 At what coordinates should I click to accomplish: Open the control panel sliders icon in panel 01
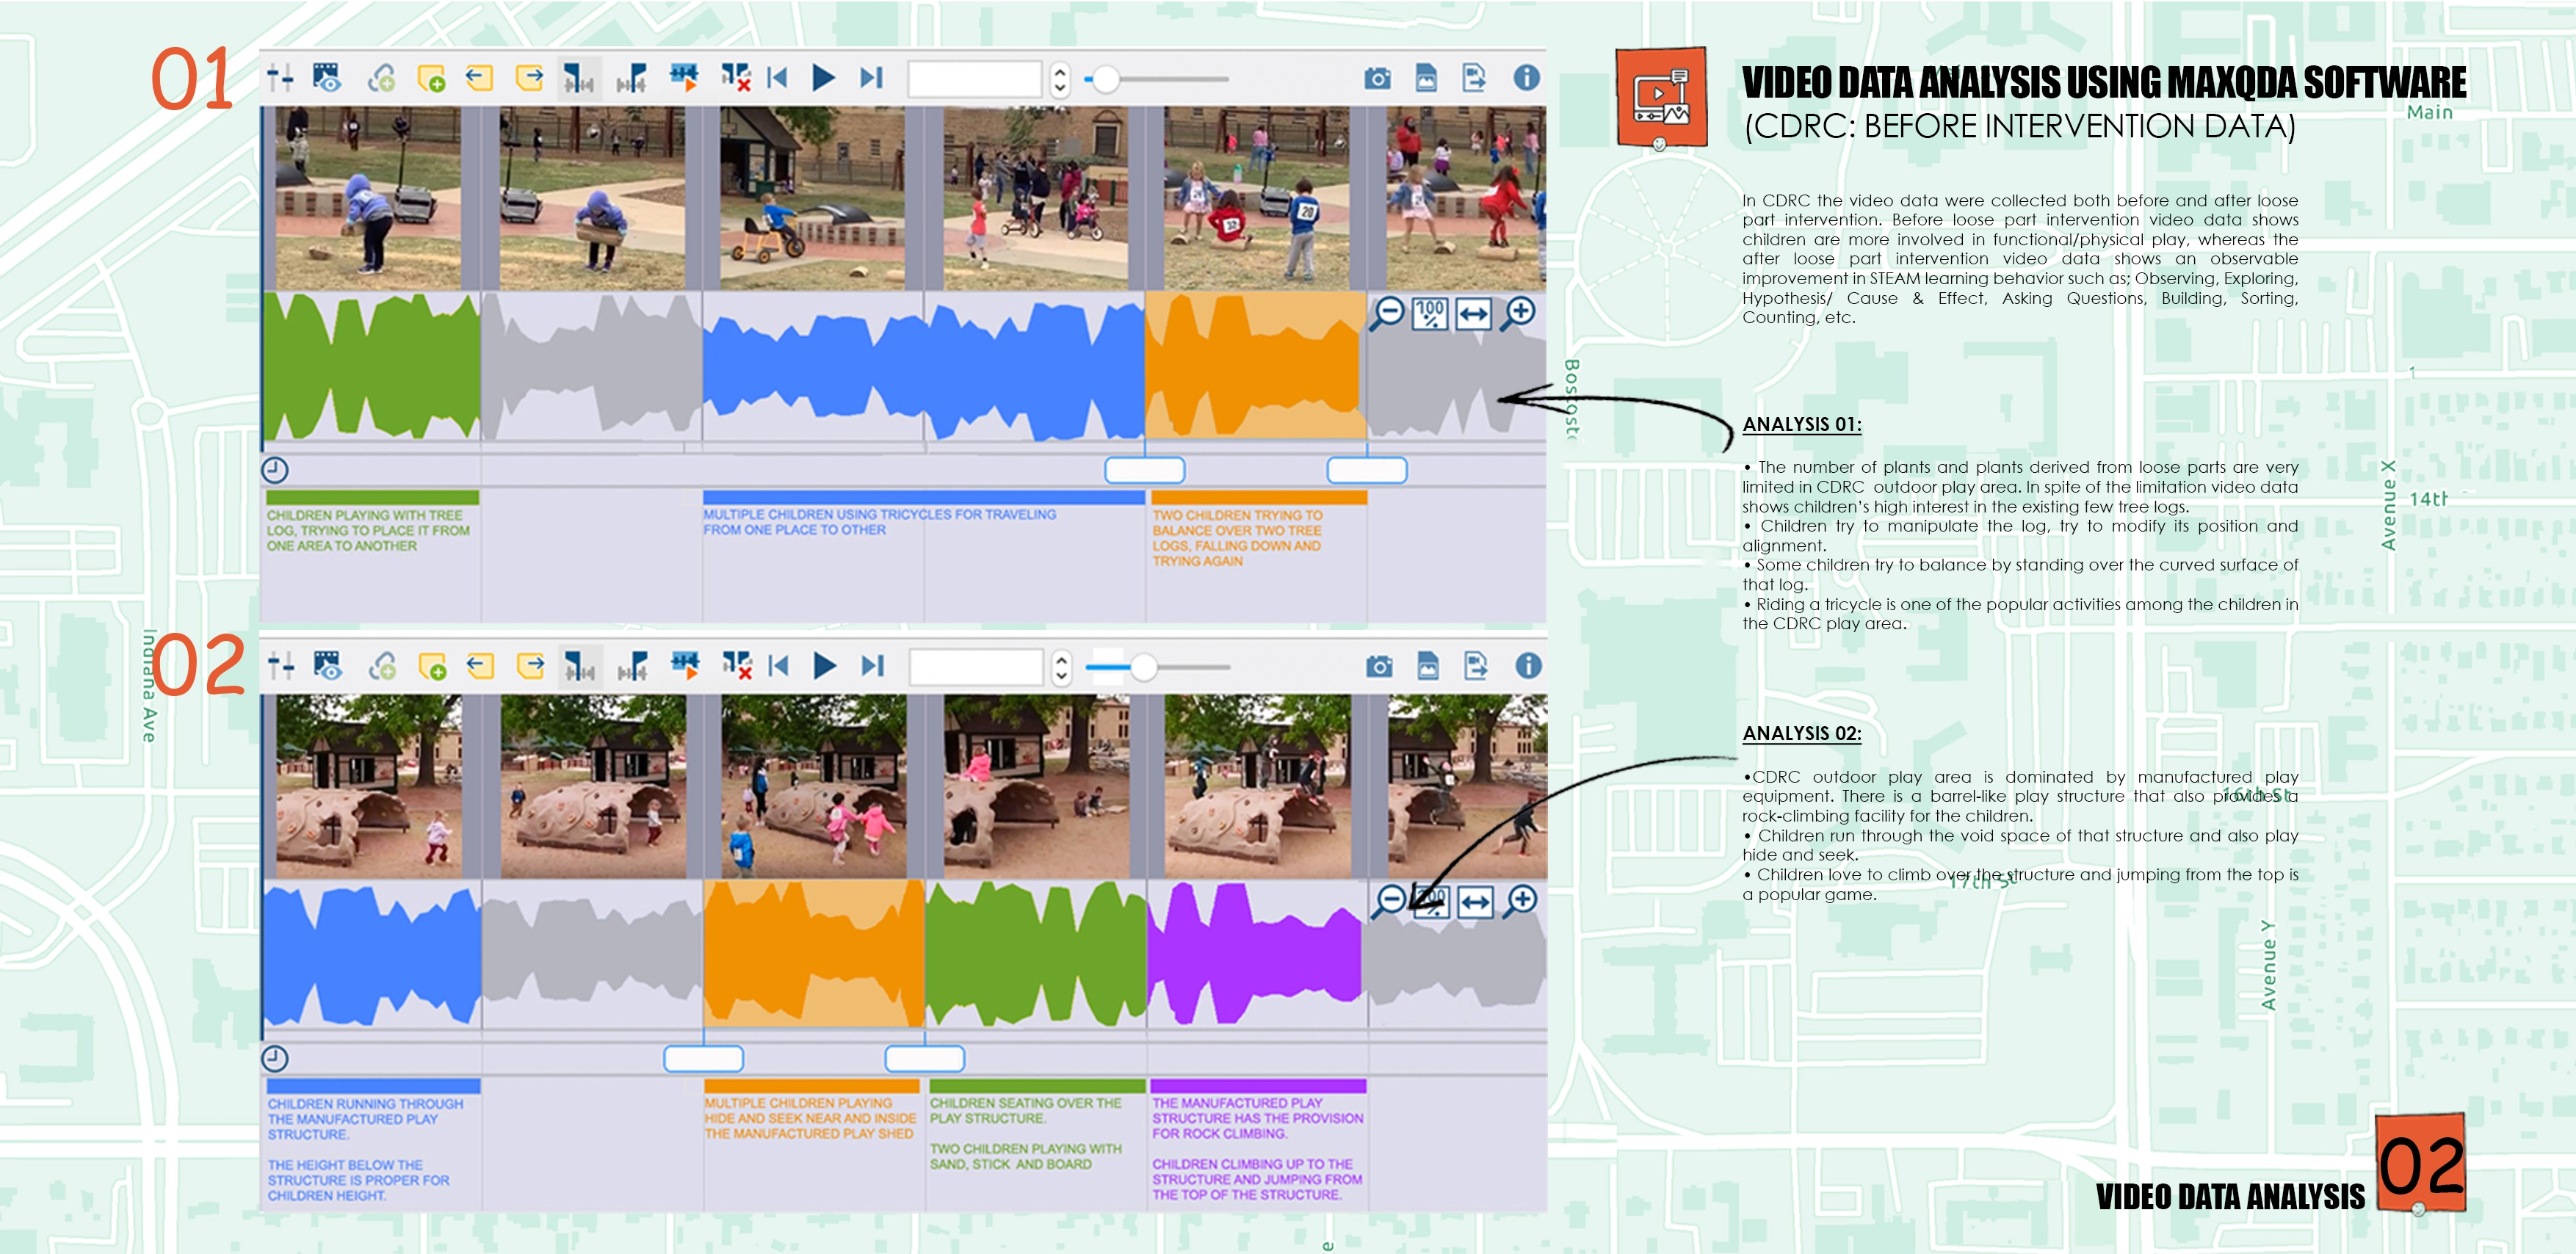[x=281, y=78]
